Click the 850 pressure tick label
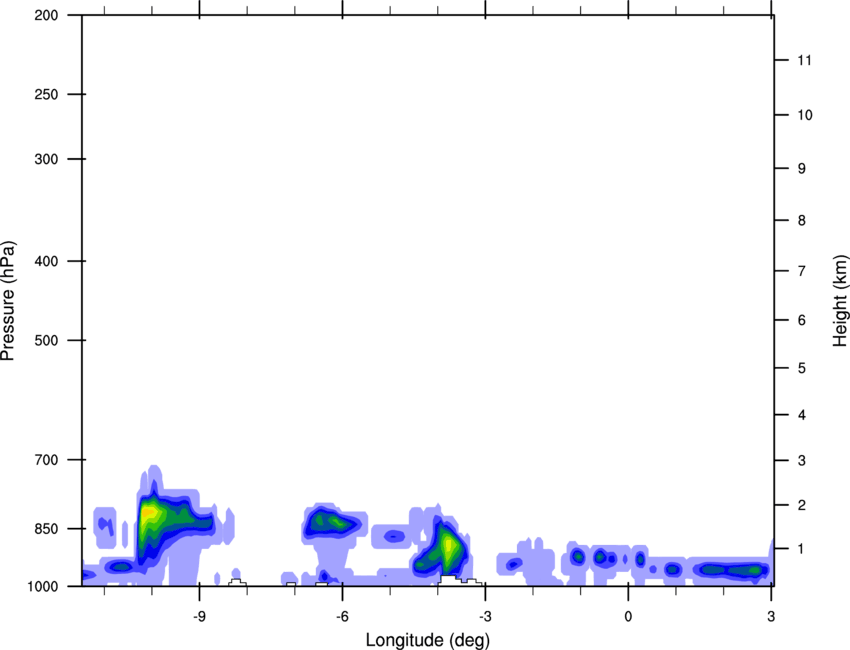This screenshot has height=650, width=850. 46,529
